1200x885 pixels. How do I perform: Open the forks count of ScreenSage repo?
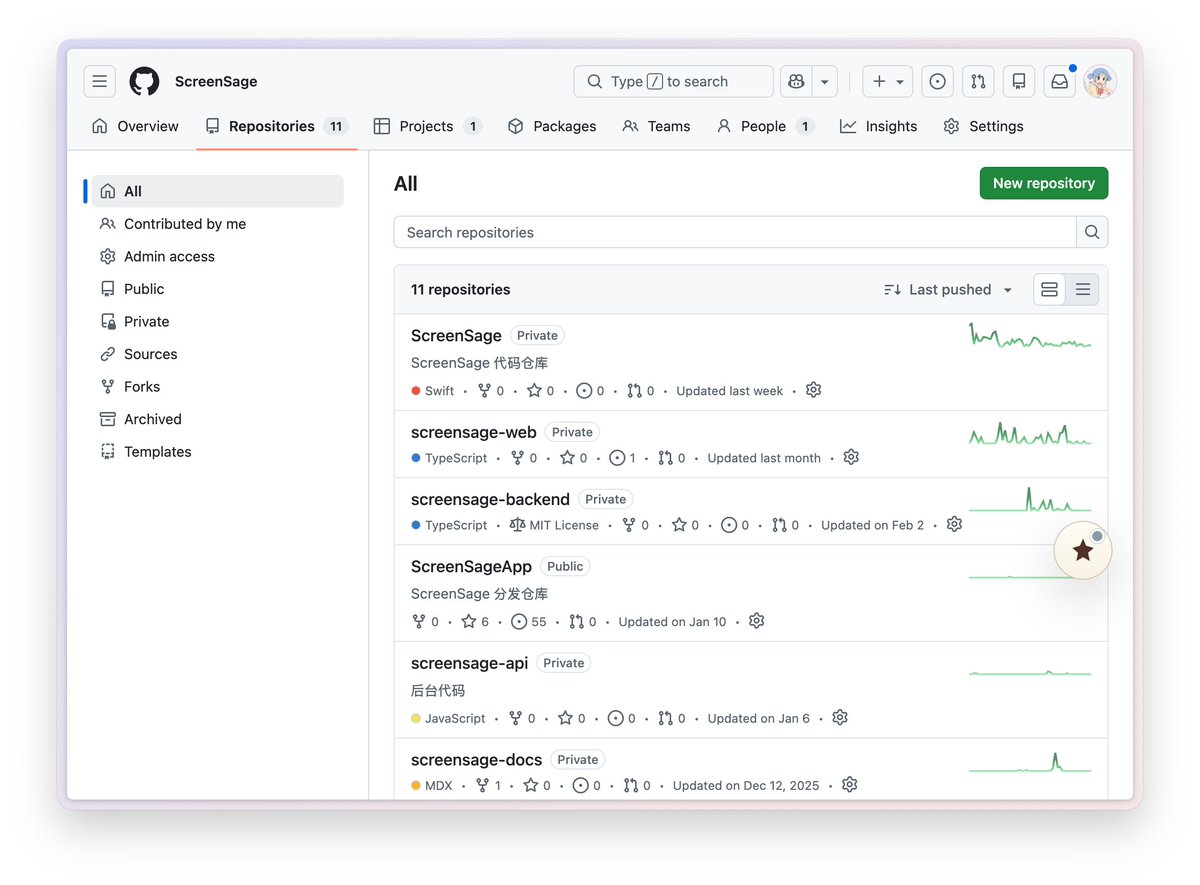pos(491,391)
